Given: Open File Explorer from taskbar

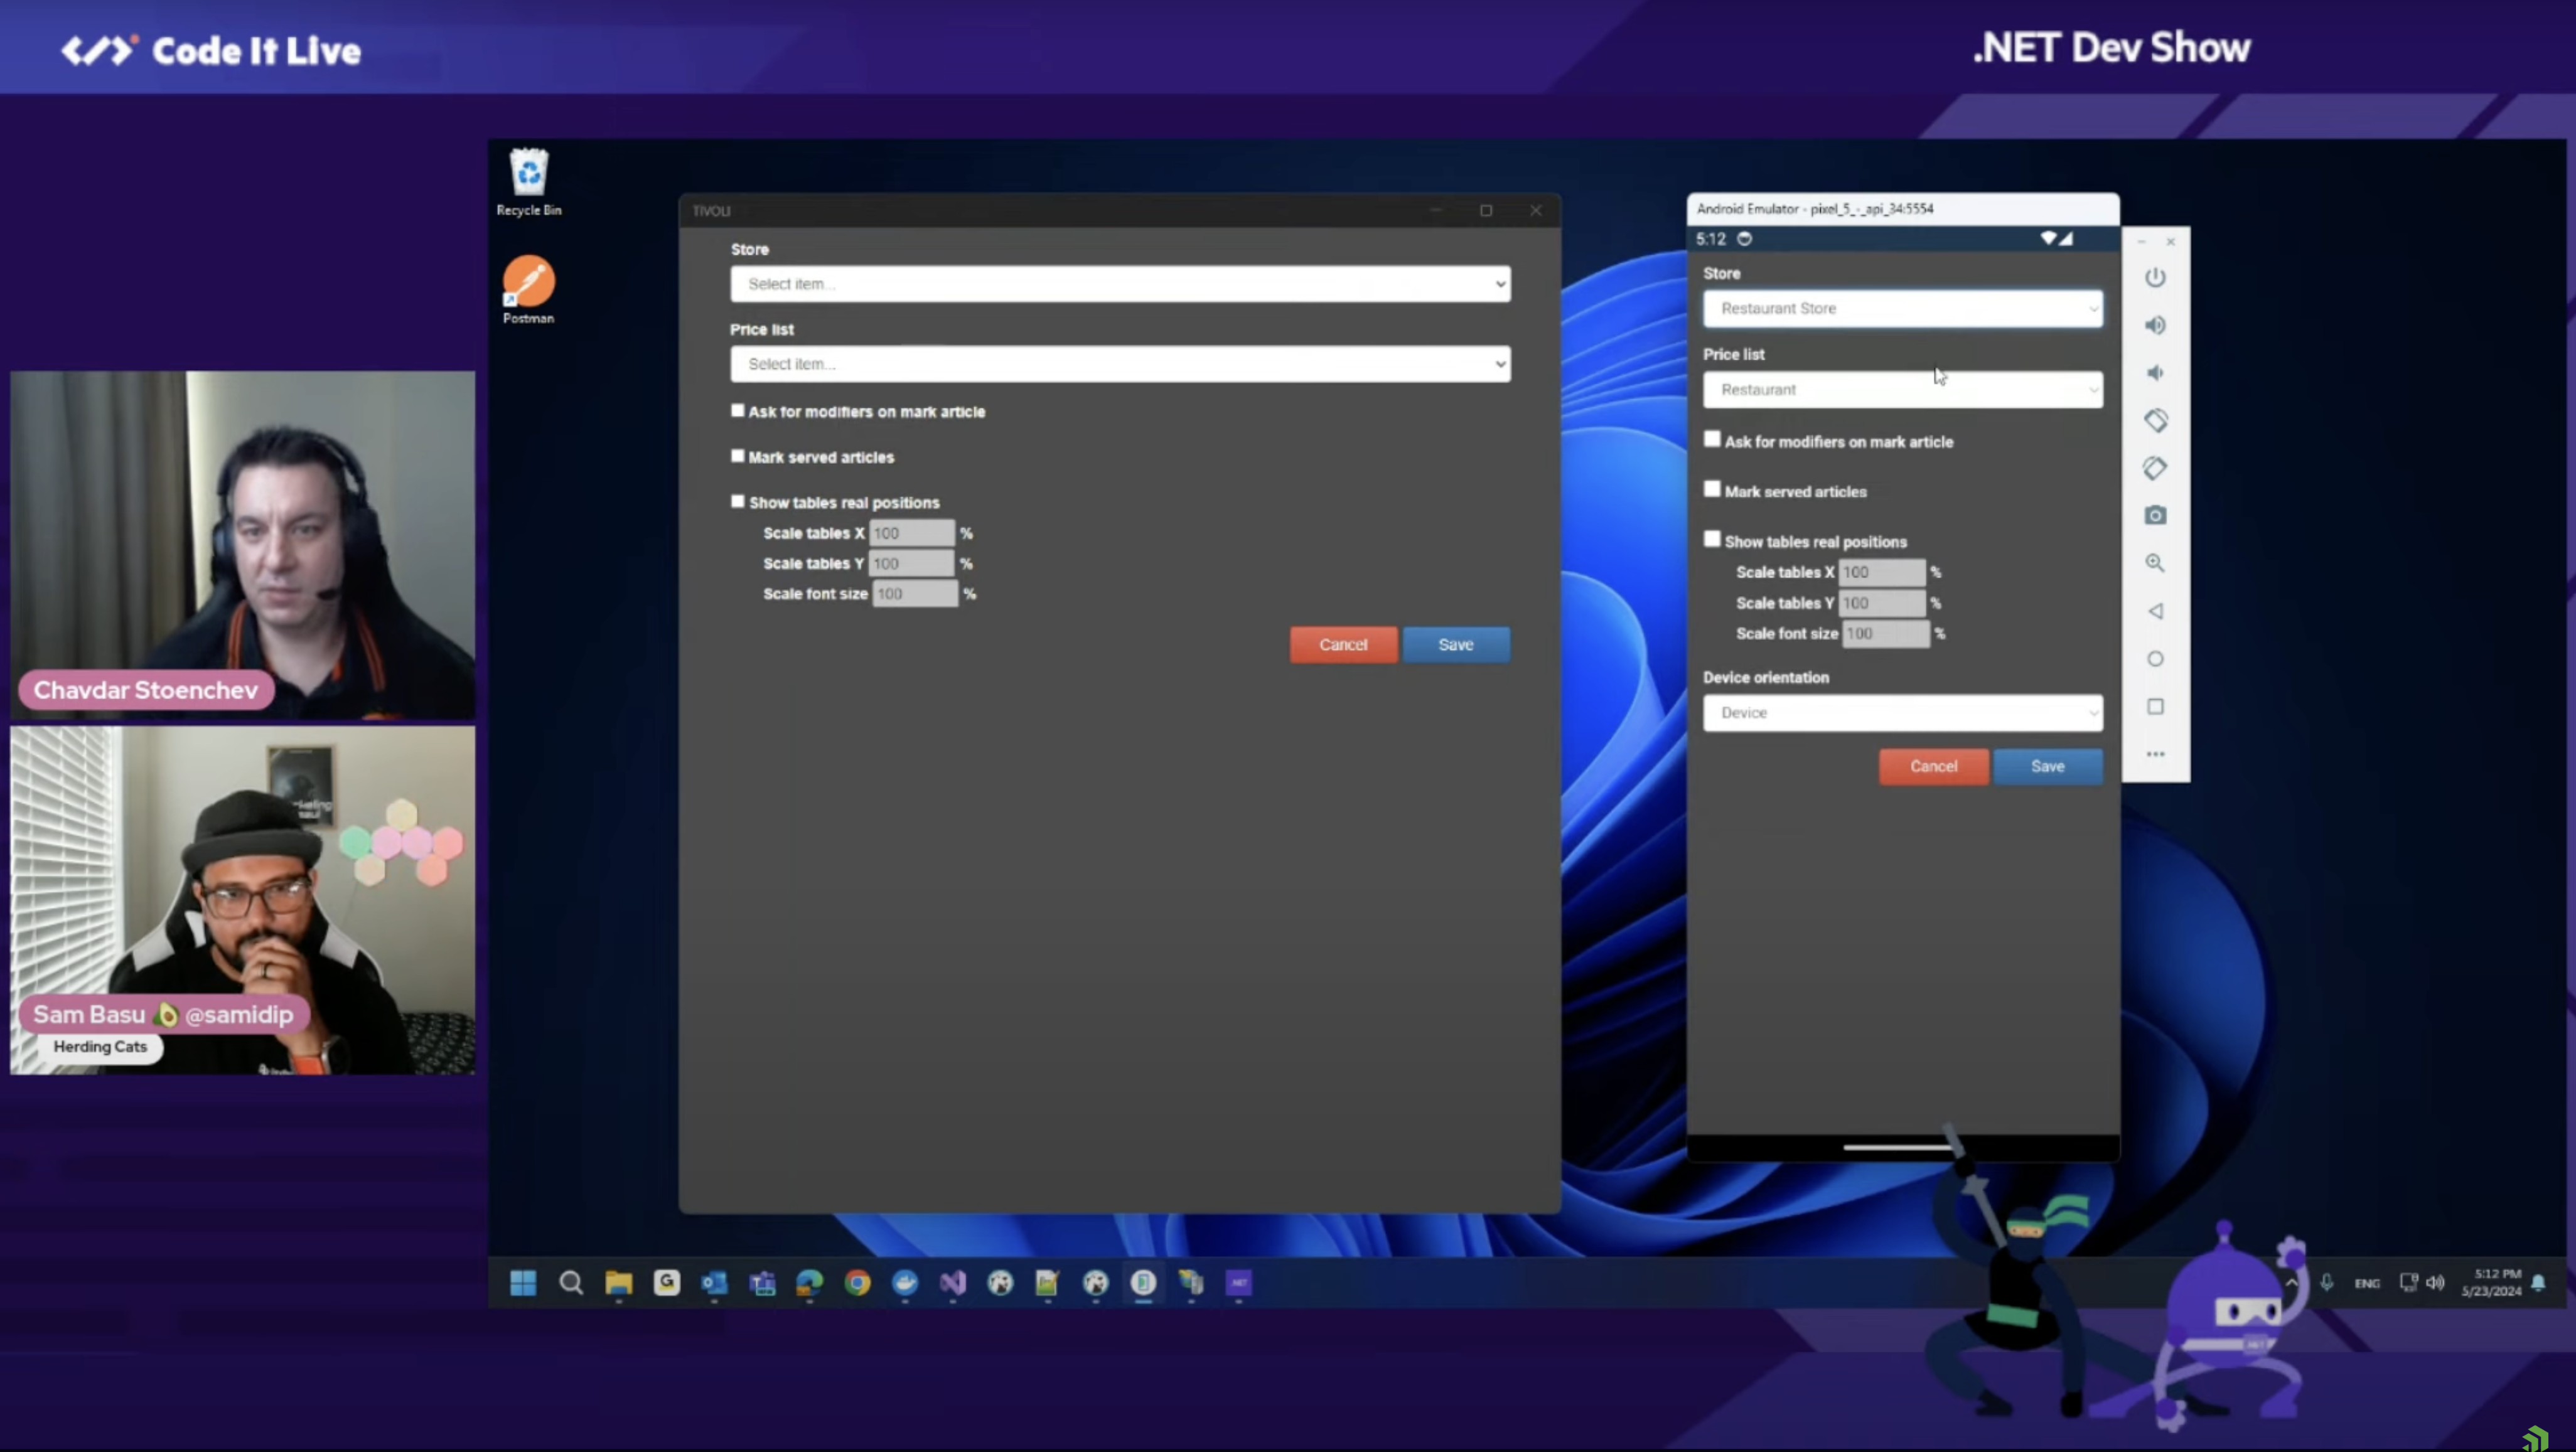Looking at the screenshot, I should click(x=619, y=1283).
